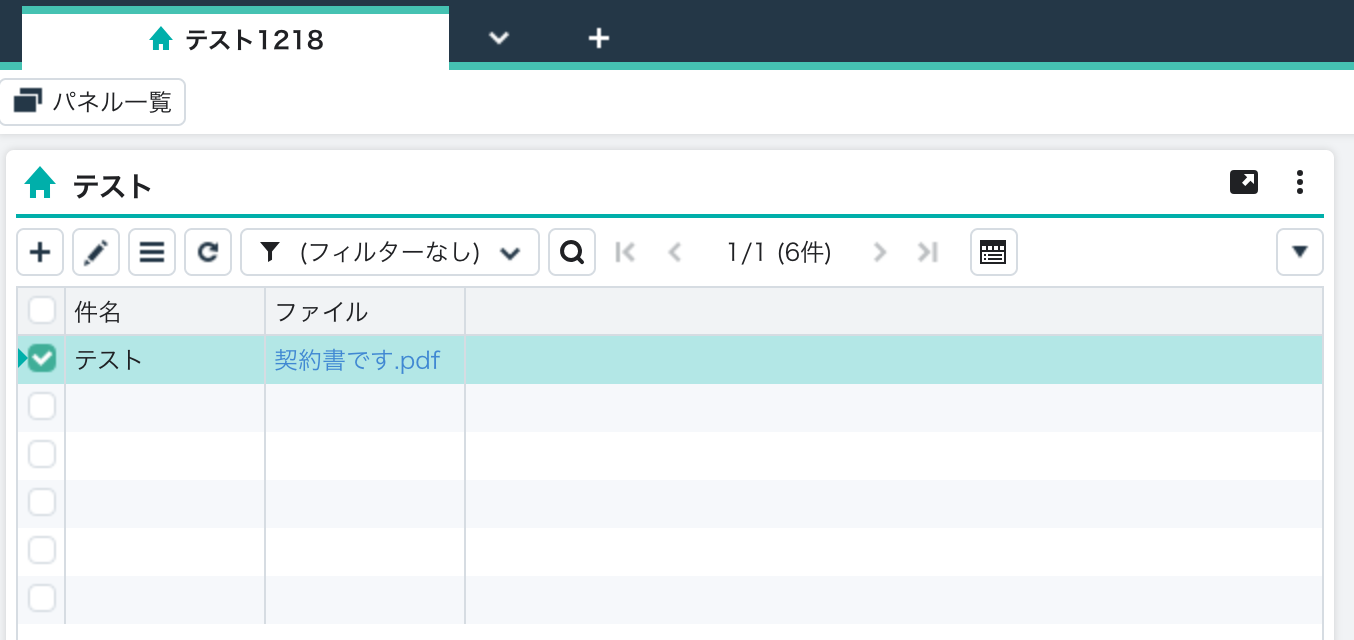Click the 1/1 (6件) page indicator
This screenshot has height=640, width=1354.
779,252
